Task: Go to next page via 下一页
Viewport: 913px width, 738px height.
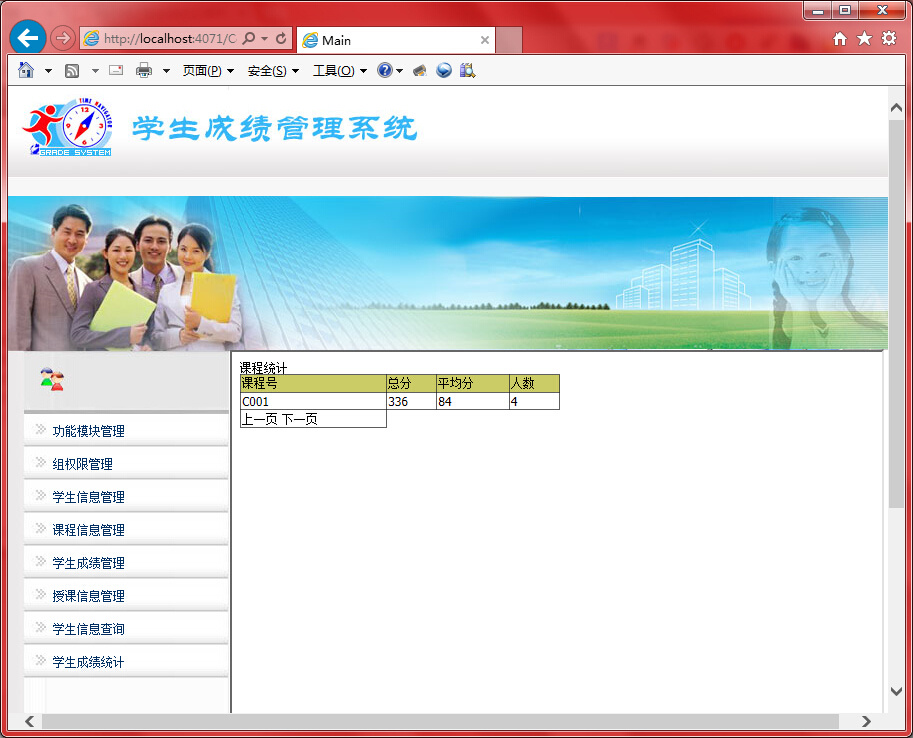Action: click(300, 419)
